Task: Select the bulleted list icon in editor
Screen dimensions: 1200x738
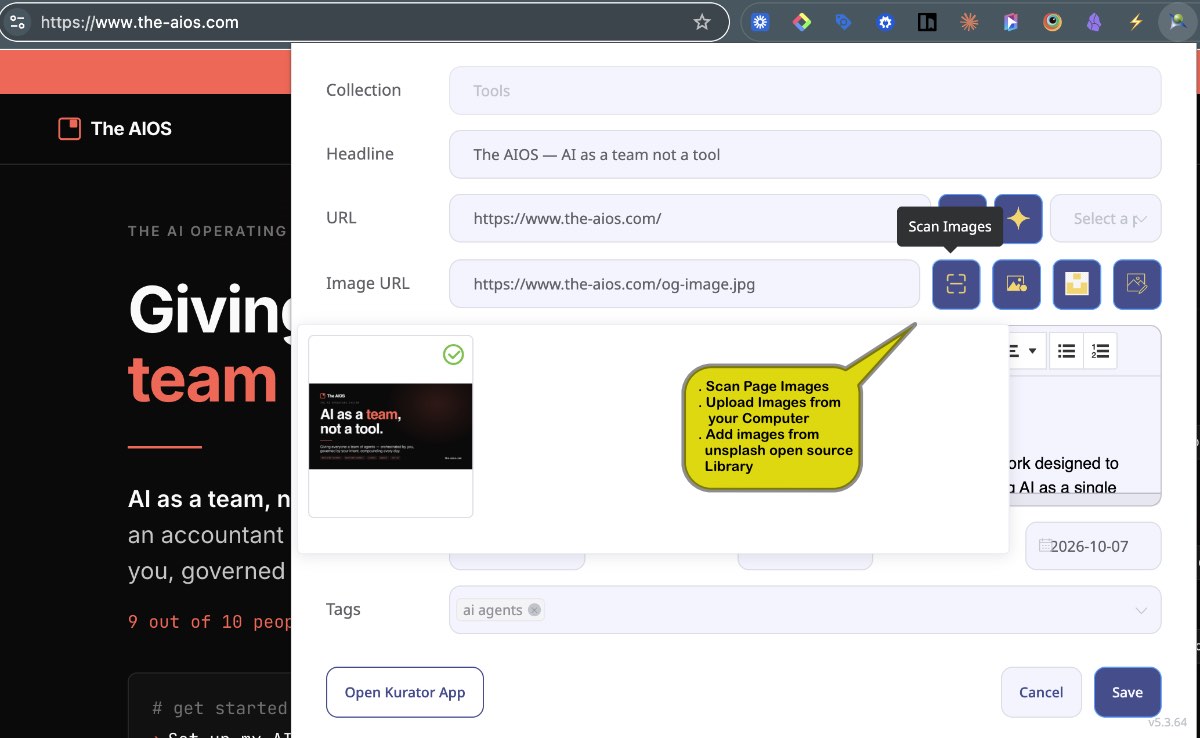Action: pos(1067,351)
